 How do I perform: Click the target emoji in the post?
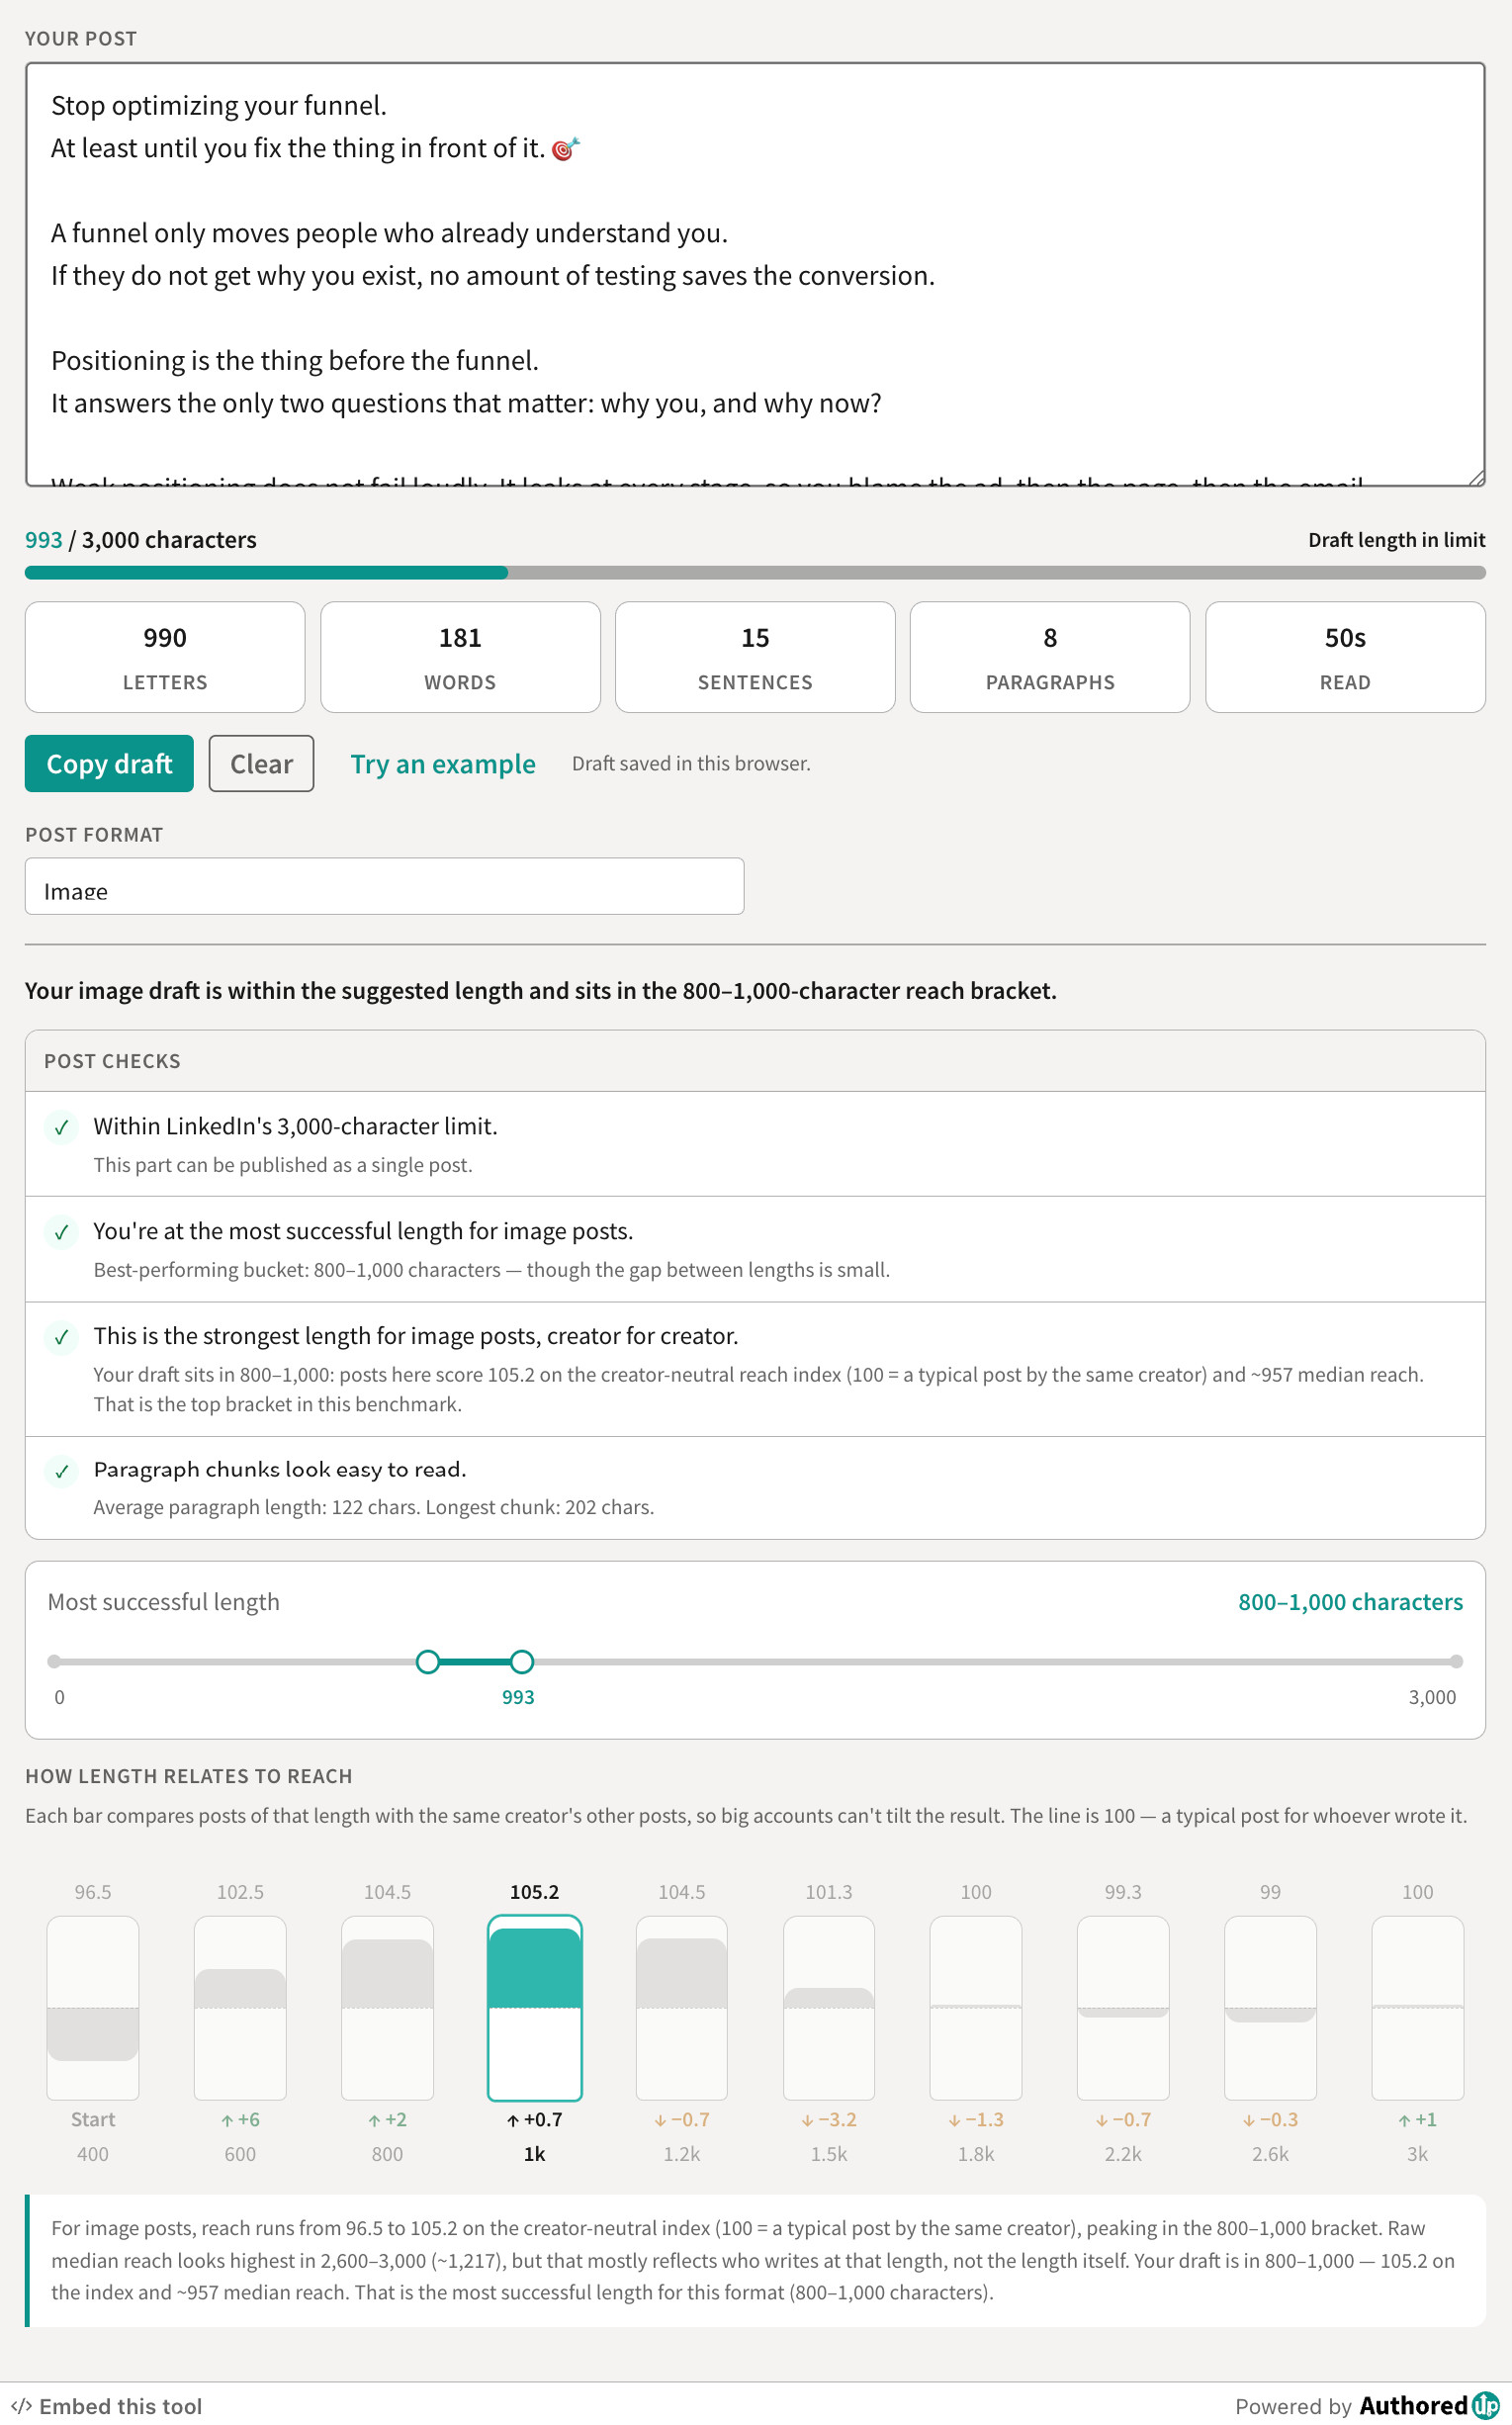click(x=565, y=149)
